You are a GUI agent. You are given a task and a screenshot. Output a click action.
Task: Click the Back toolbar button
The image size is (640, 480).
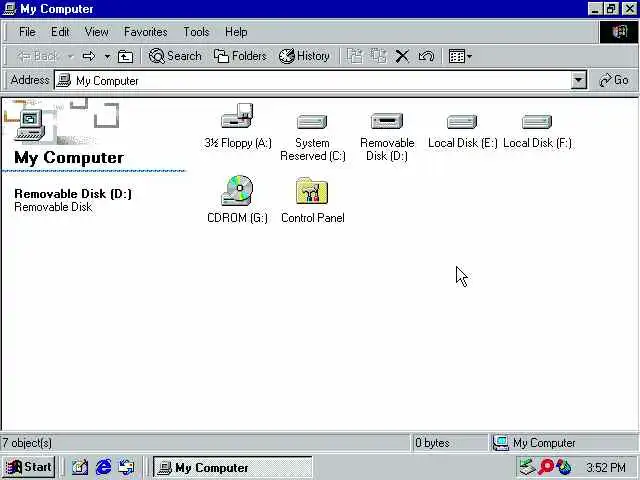pos(38,56)
